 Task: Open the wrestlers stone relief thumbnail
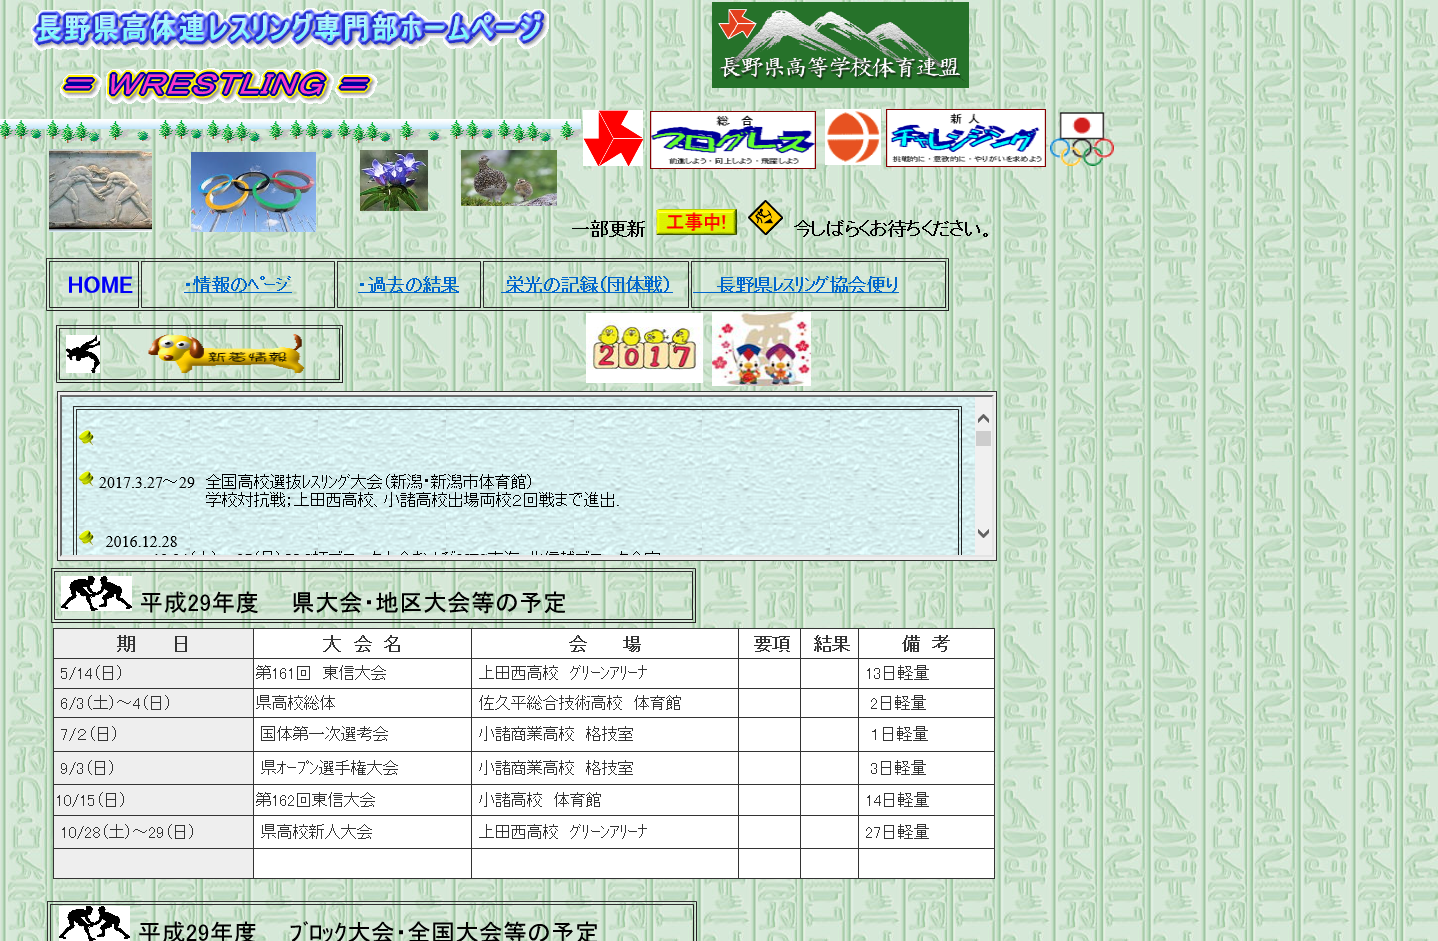pyautogui.click(x=100, y=190)
